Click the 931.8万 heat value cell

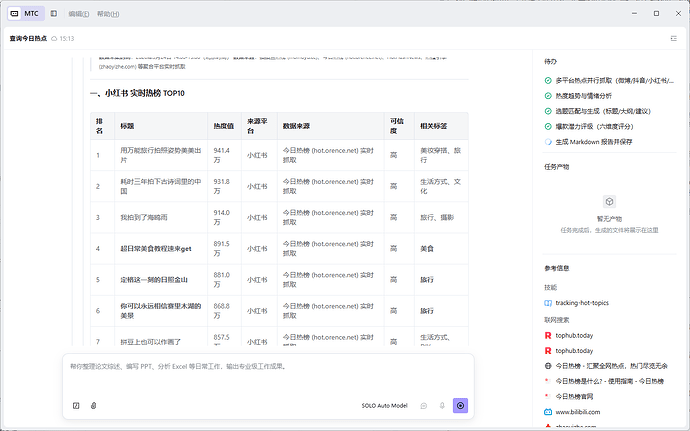[222, 186]
